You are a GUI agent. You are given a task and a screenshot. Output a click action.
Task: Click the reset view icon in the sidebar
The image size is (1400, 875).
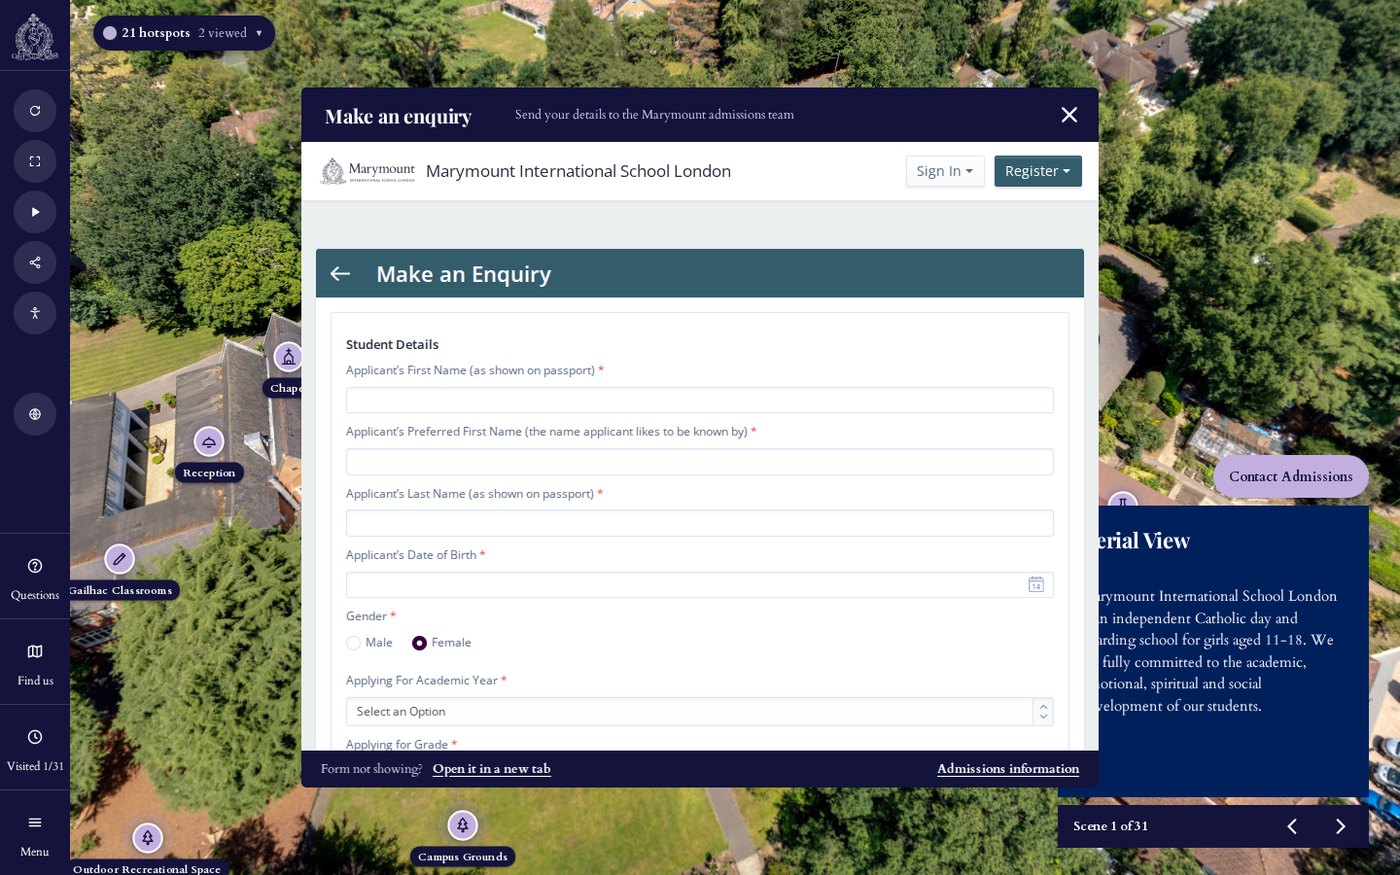pos(35,110)
